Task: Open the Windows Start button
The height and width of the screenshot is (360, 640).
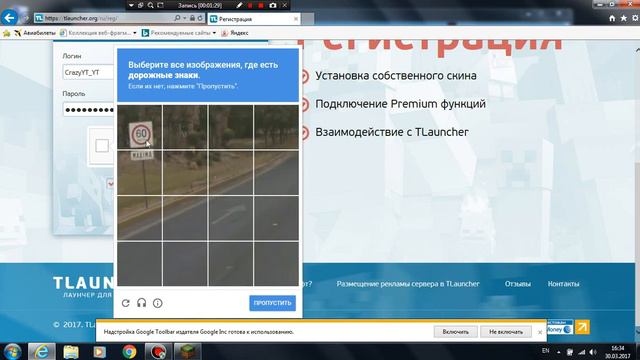Action: [x=12, y=351]
